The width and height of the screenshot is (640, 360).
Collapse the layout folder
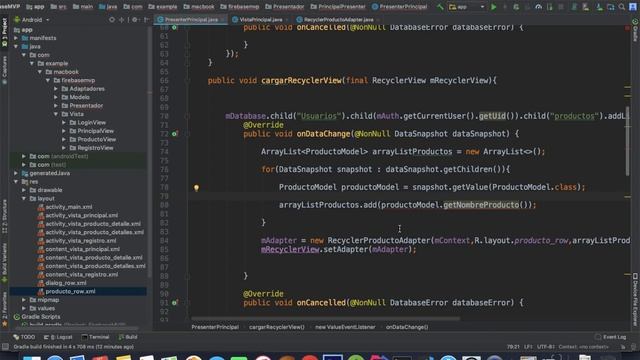24,199
